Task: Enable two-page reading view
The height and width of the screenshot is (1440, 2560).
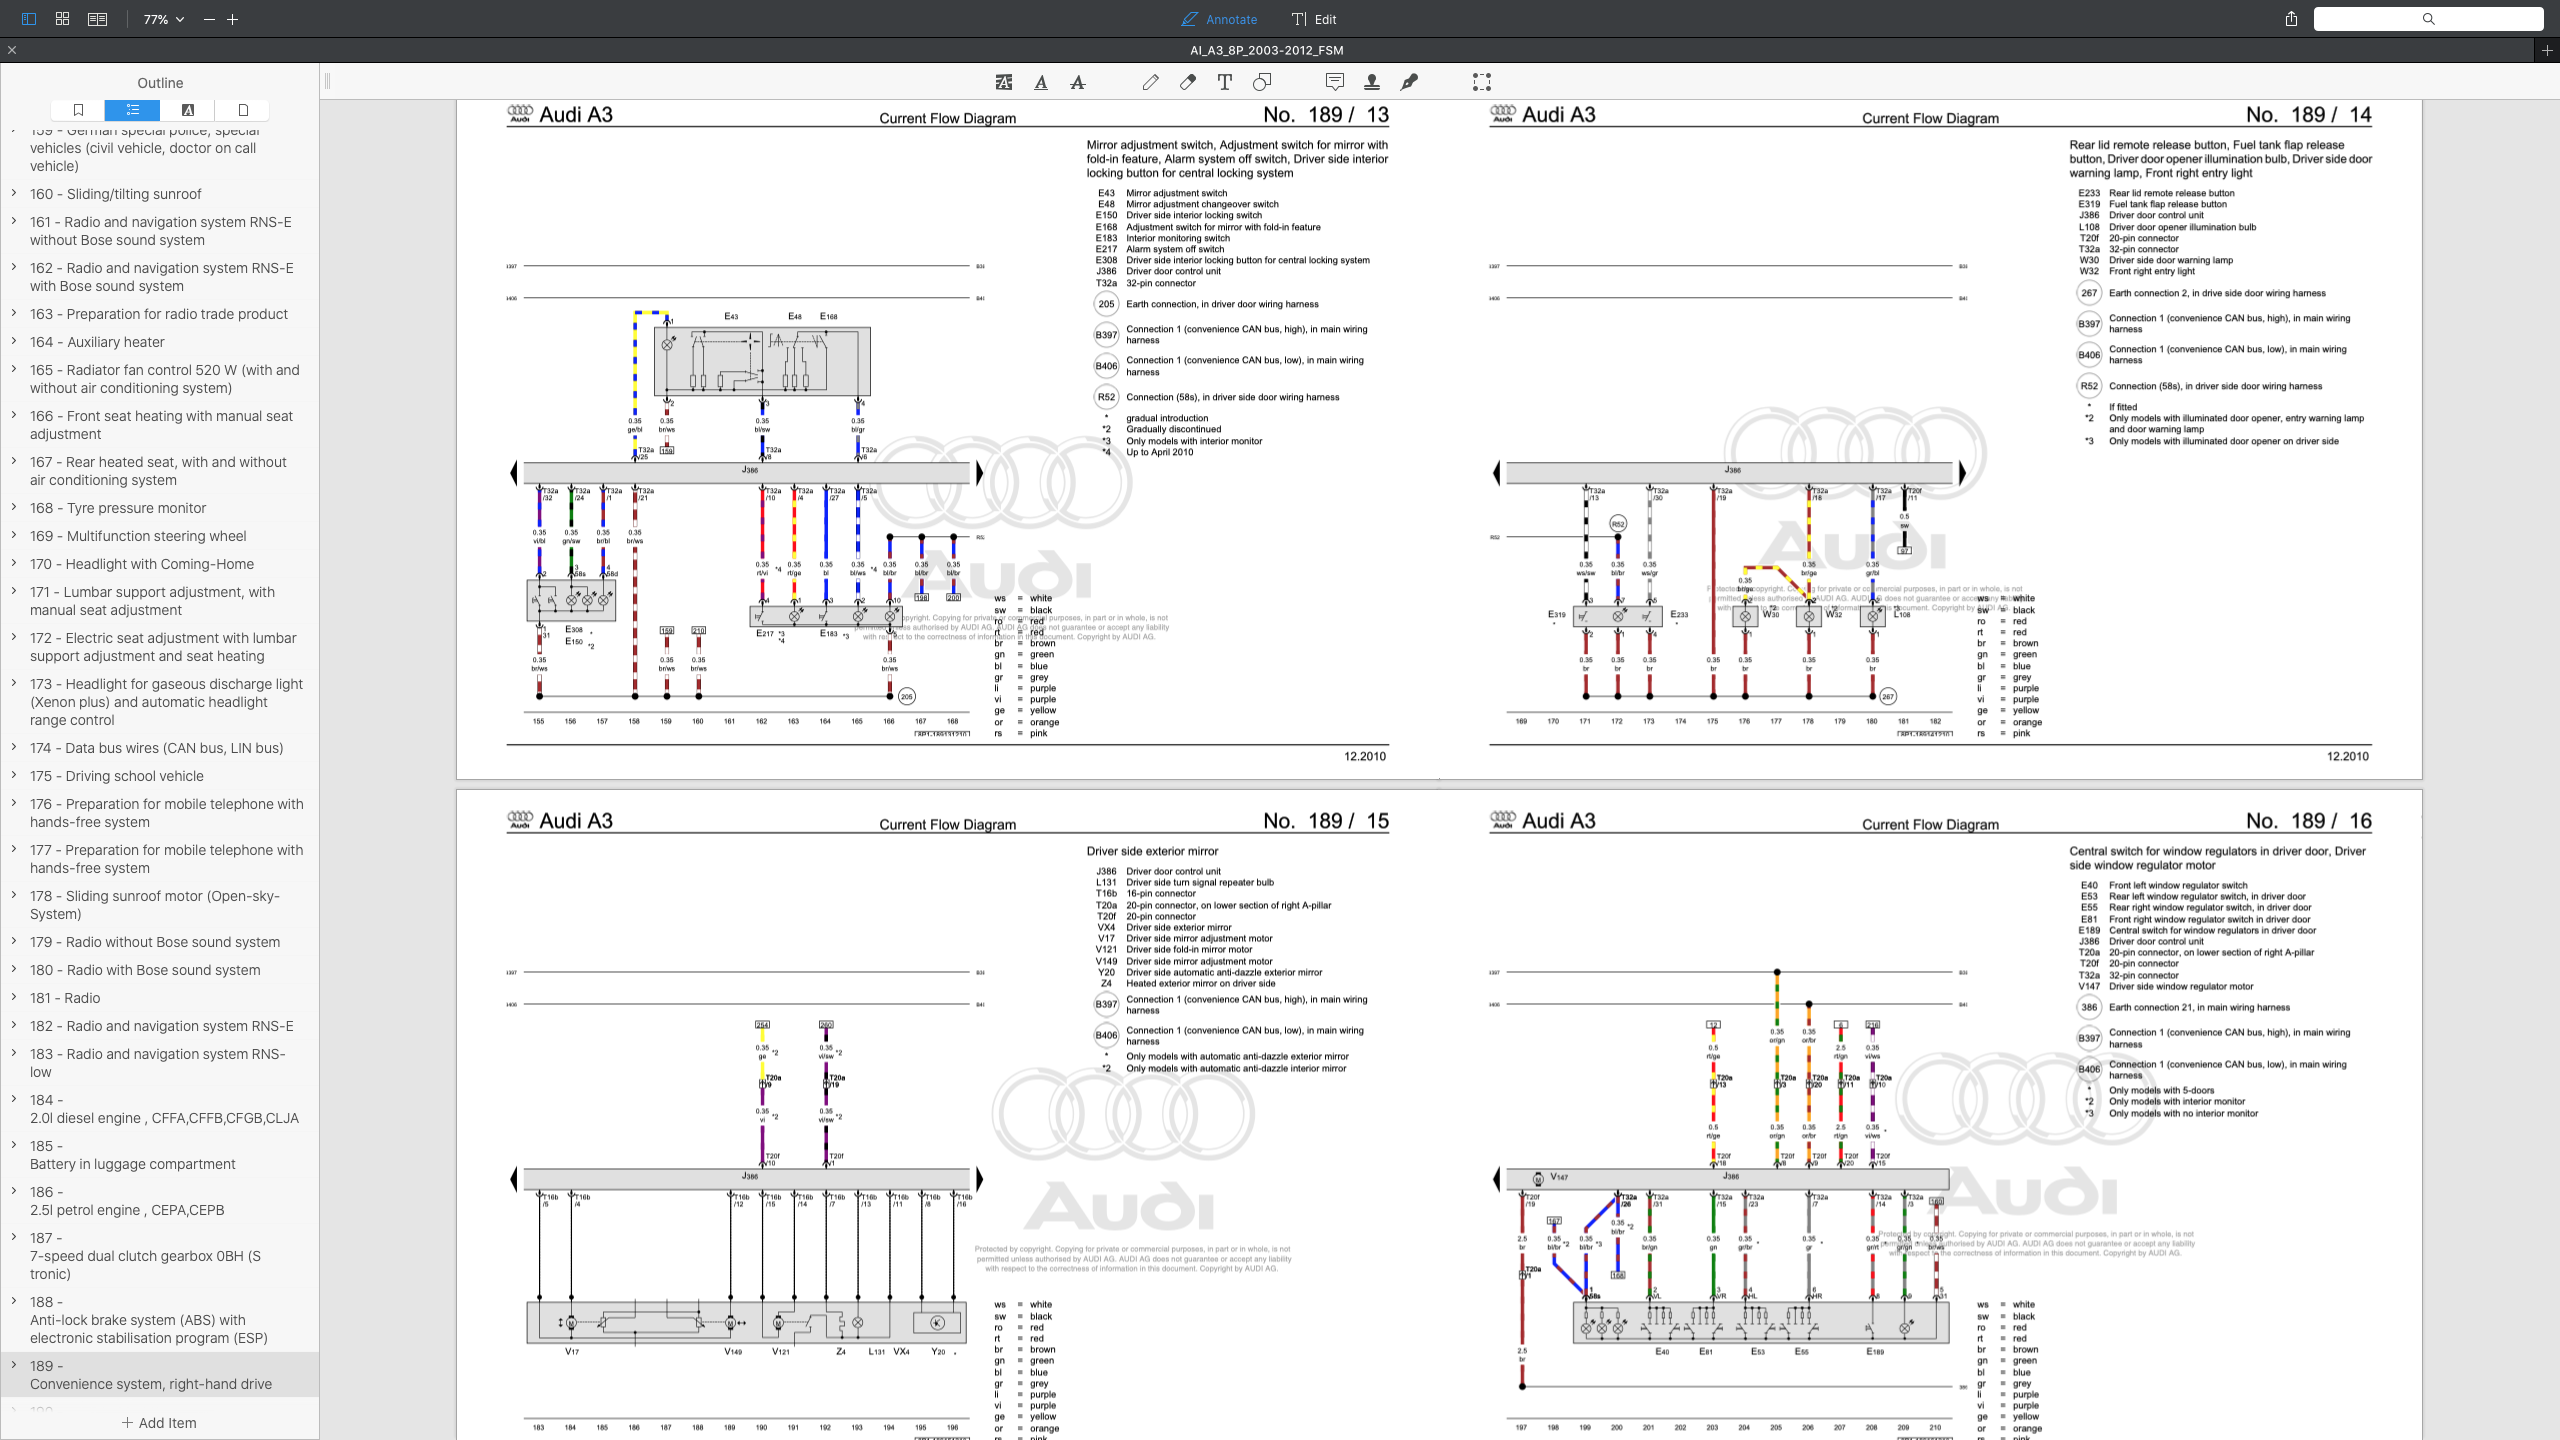Action: (x=97, y=19)
